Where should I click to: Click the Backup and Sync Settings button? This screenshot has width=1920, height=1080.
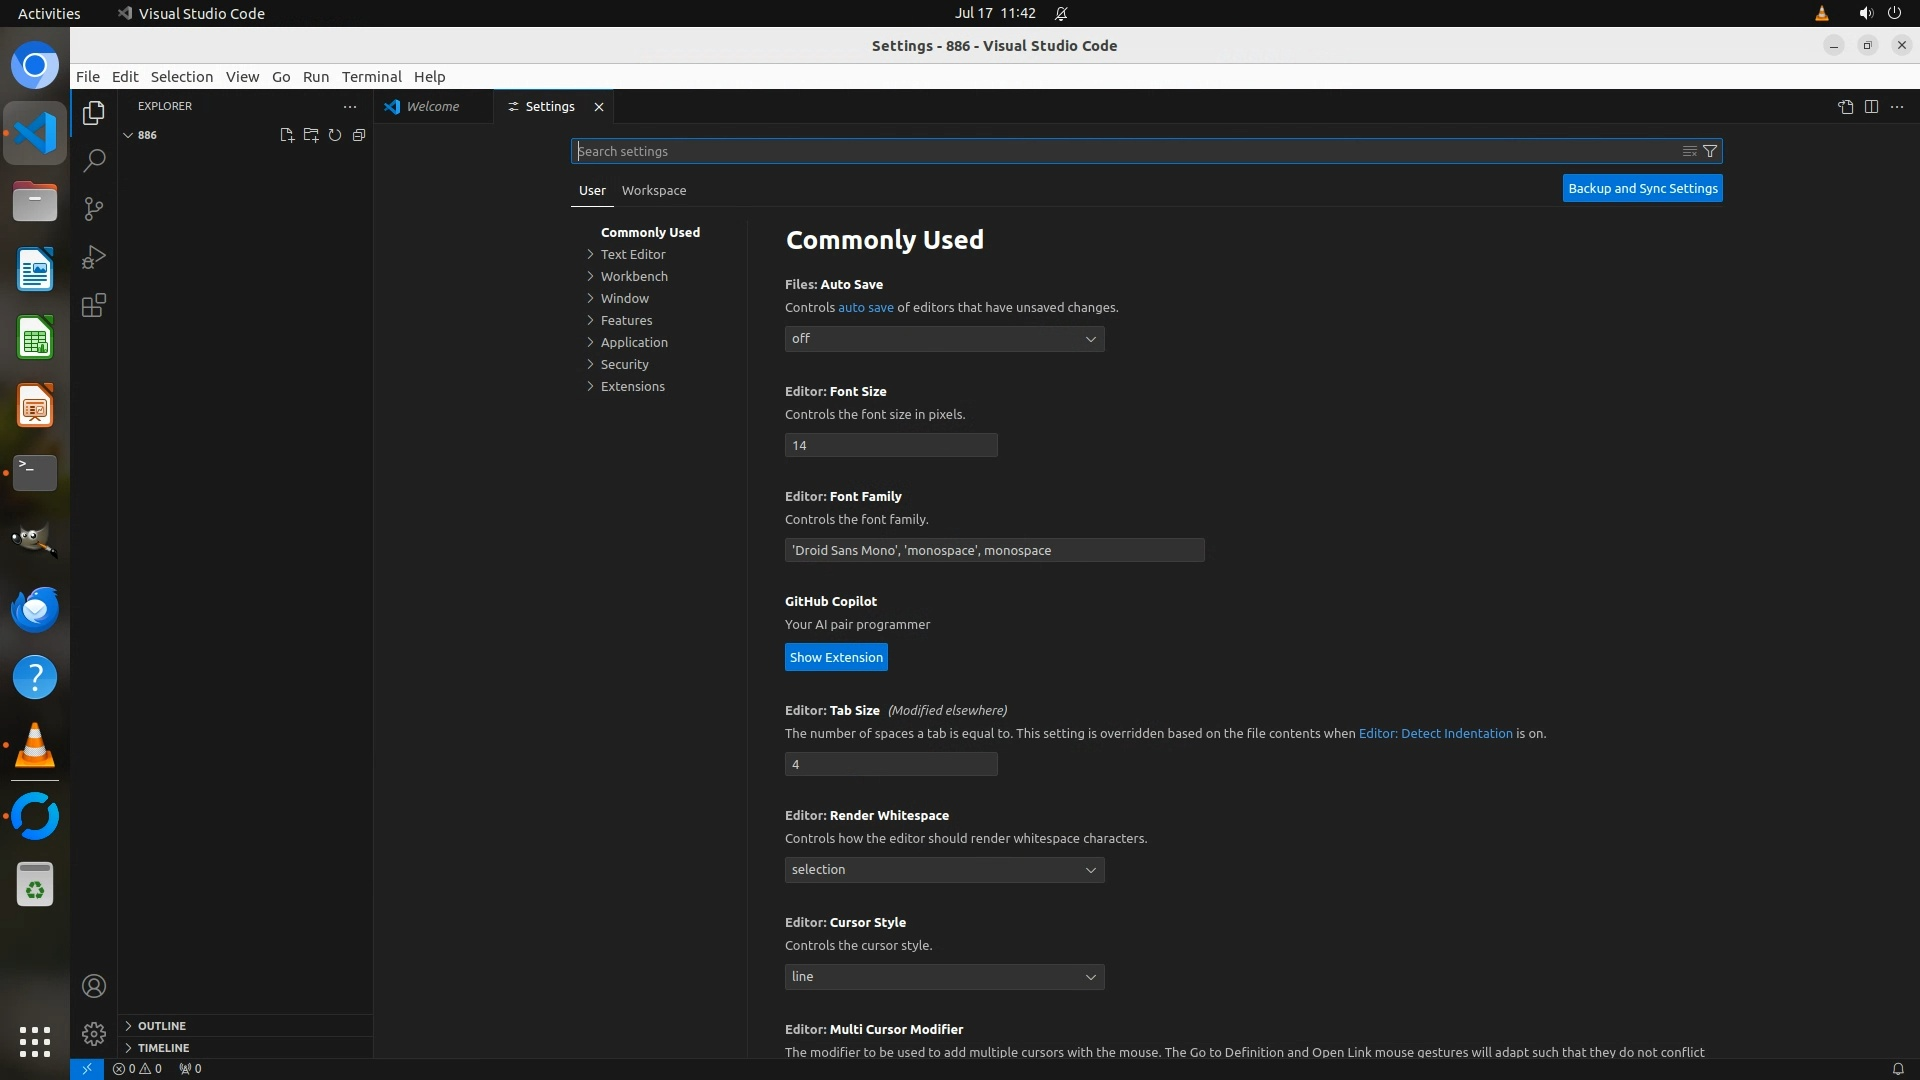pos(1642,188)
